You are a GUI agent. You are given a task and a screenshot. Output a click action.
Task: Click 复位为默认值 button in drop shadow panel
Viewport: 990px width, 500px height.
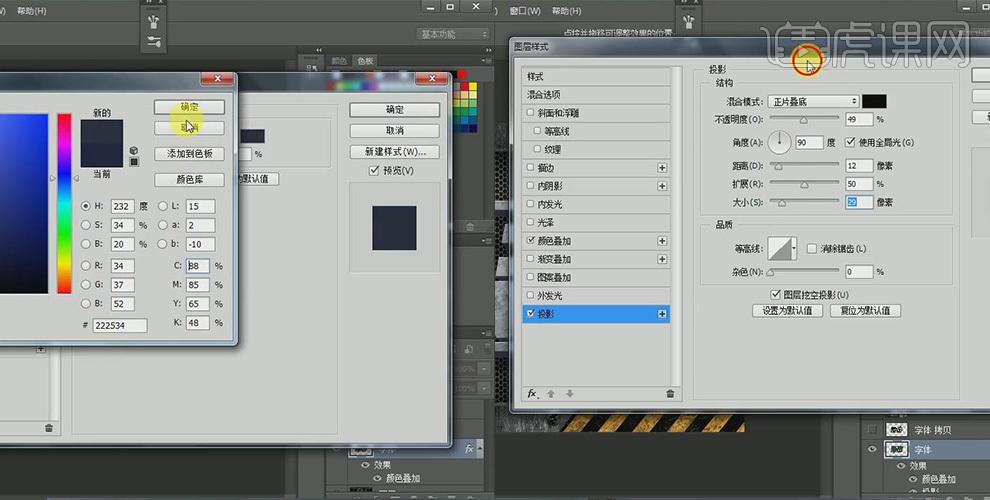point(865,311)
